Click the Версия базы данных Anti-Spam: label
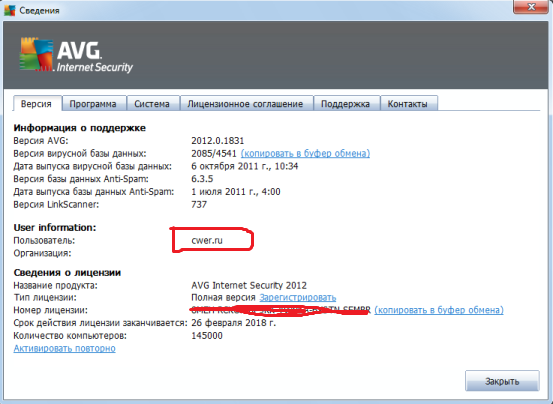Screen dimensions: 553x404 81,179
